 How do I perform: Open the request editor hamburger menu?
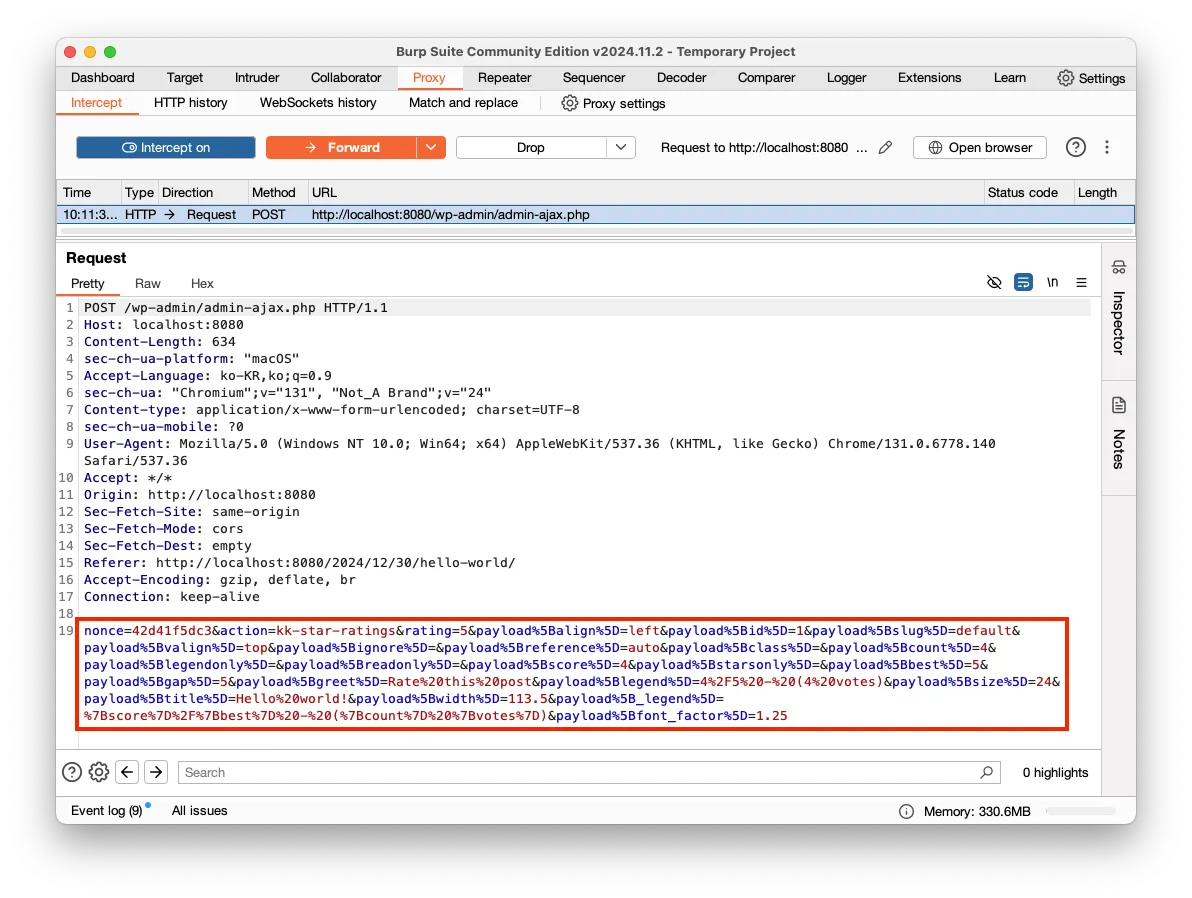click(1081, 283)
